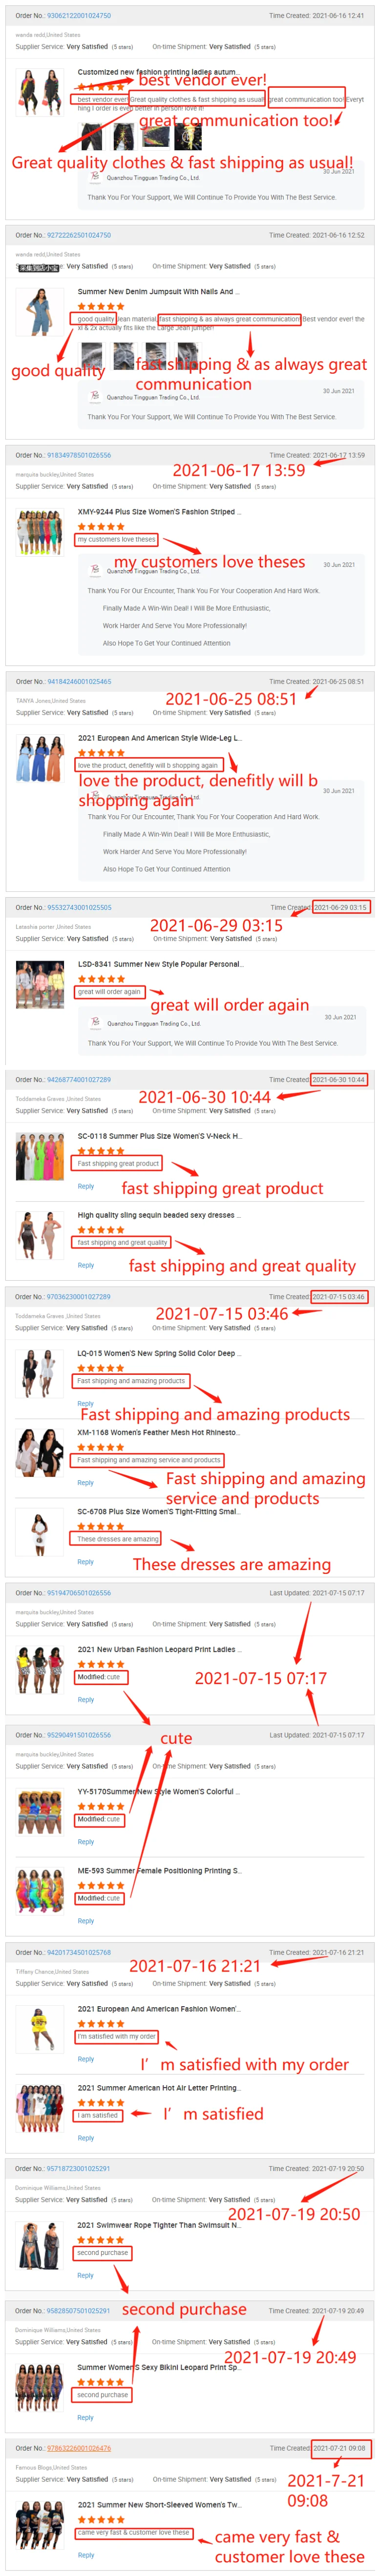Click Reply under SC-0118 Summer Plus Size review
This screenshot has height=2576, width=380.
click(86, 1186)
